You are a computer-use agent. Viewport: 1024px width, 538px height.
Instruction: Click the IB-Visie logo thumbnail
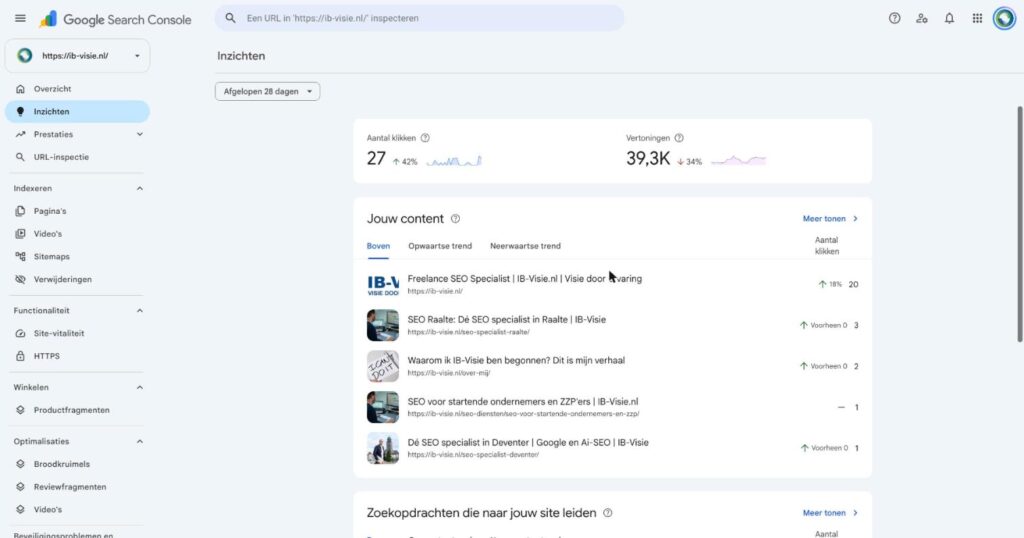click(x=383, y=285)
